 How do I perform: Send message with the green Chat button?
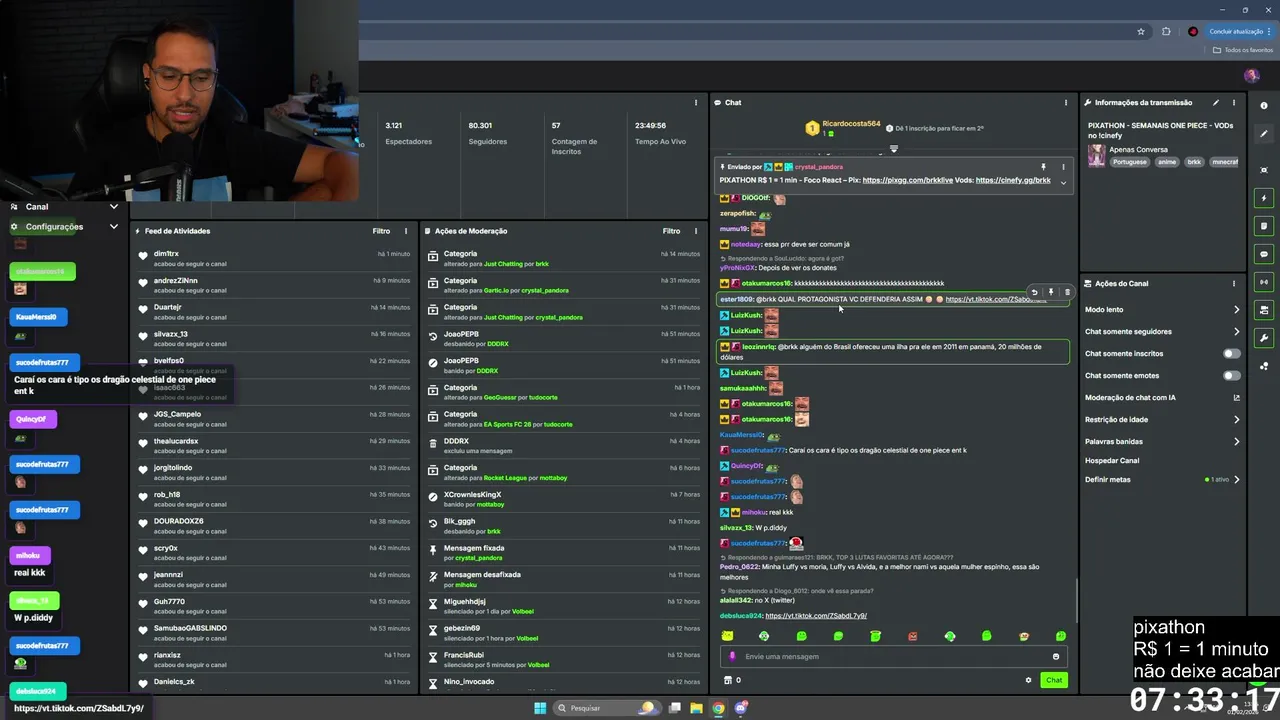pos(1054,680)
